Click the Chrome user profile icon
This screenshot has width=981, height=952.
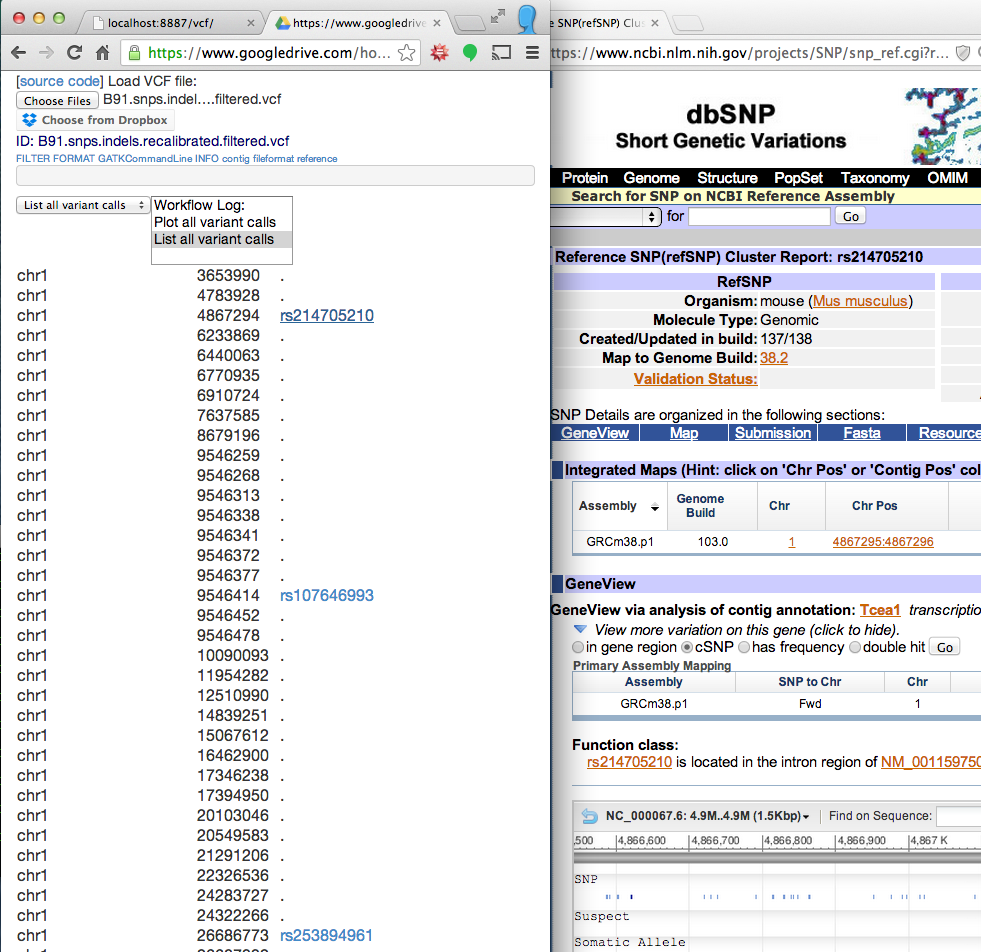[528, 19]
